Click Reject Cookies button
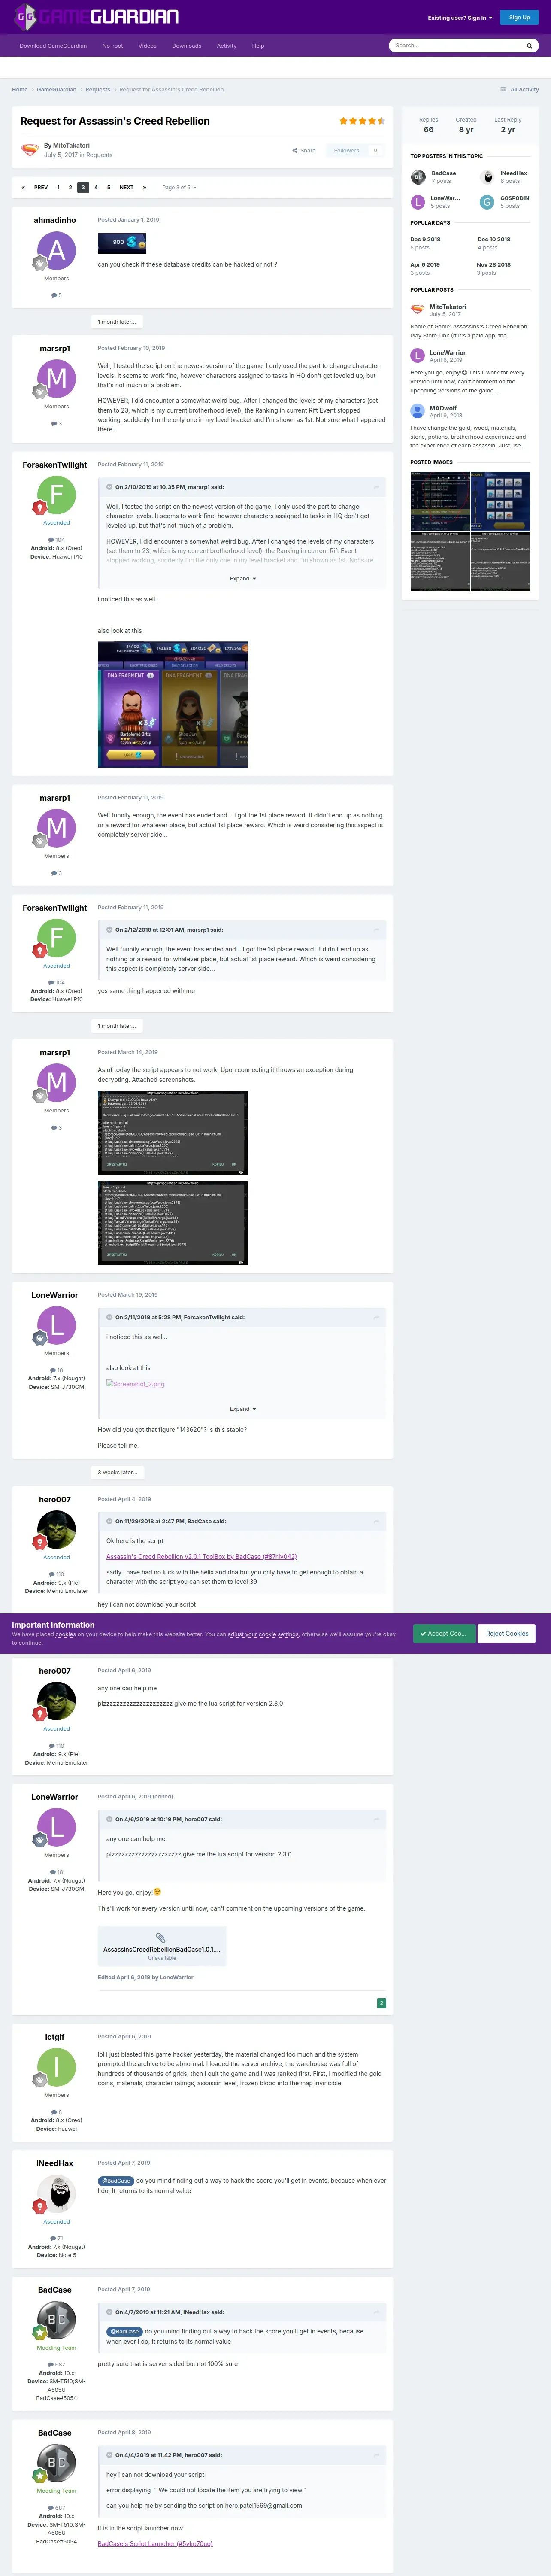 tap(507, 1633)
